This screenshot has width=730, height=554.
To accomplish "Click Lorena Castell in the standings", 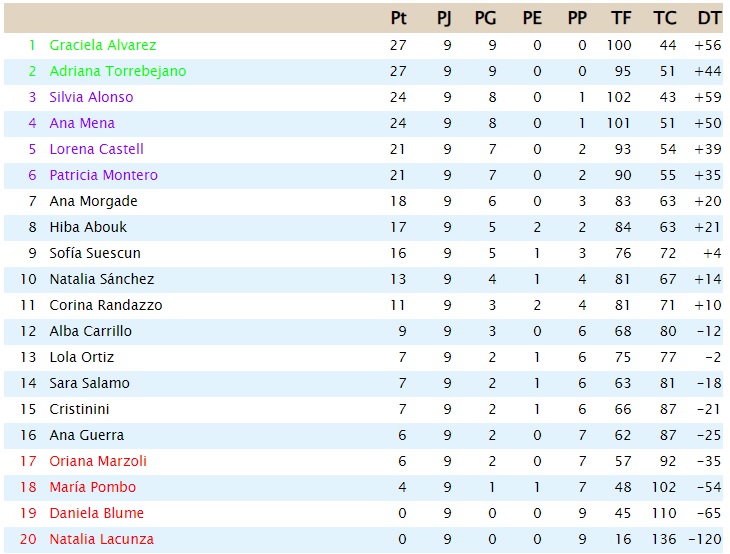I will click(96, 149).
